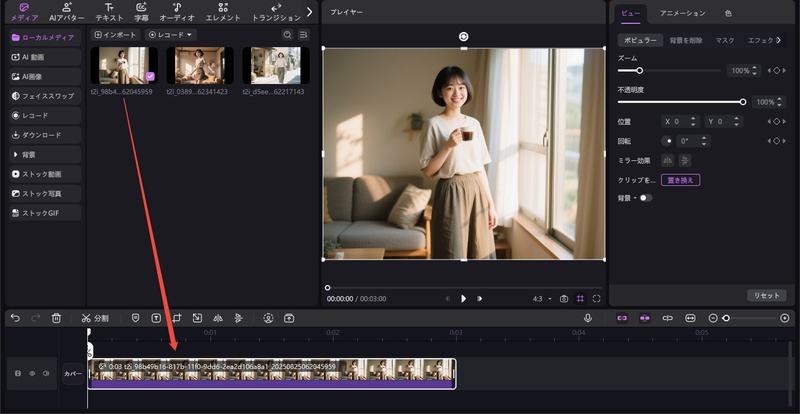Click the カバー cover button

(73, 374)
